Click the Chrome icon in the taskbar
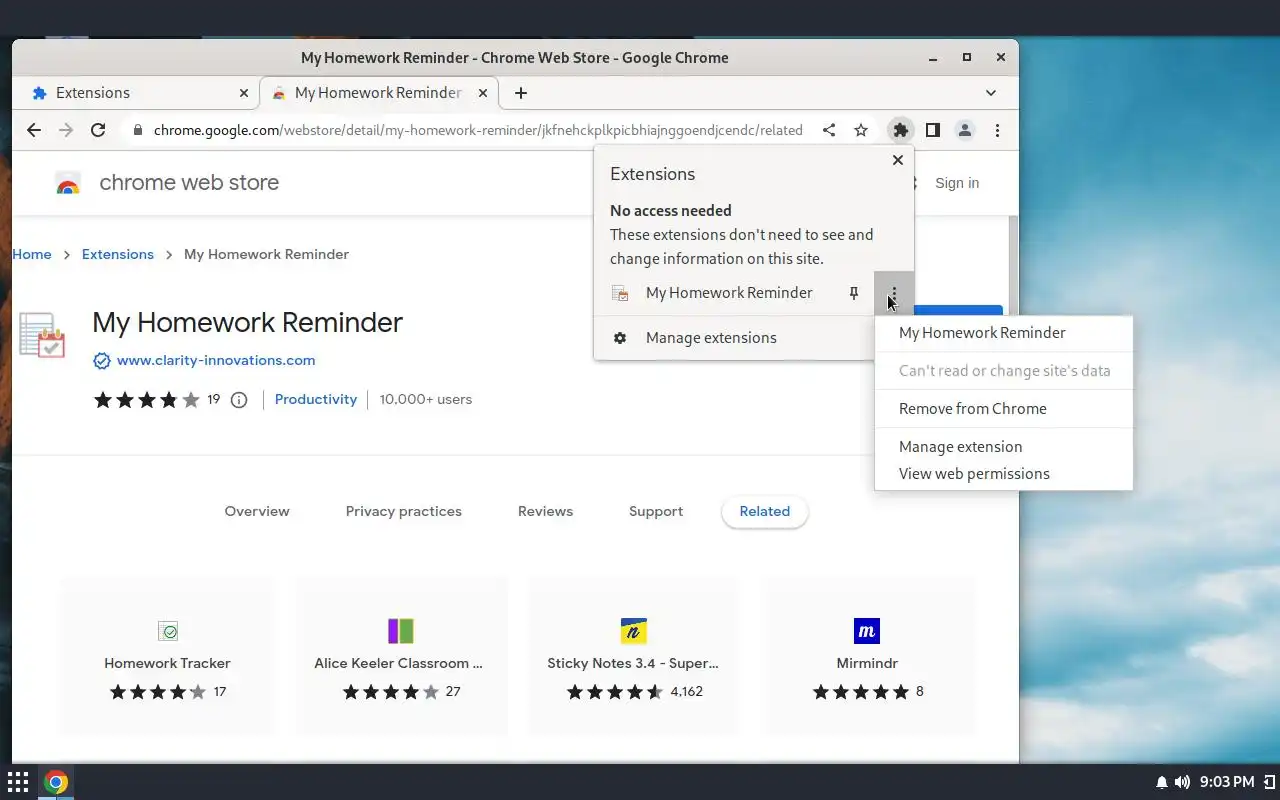The width and height of the screenshot is (1280, 800). click(56, 782)
